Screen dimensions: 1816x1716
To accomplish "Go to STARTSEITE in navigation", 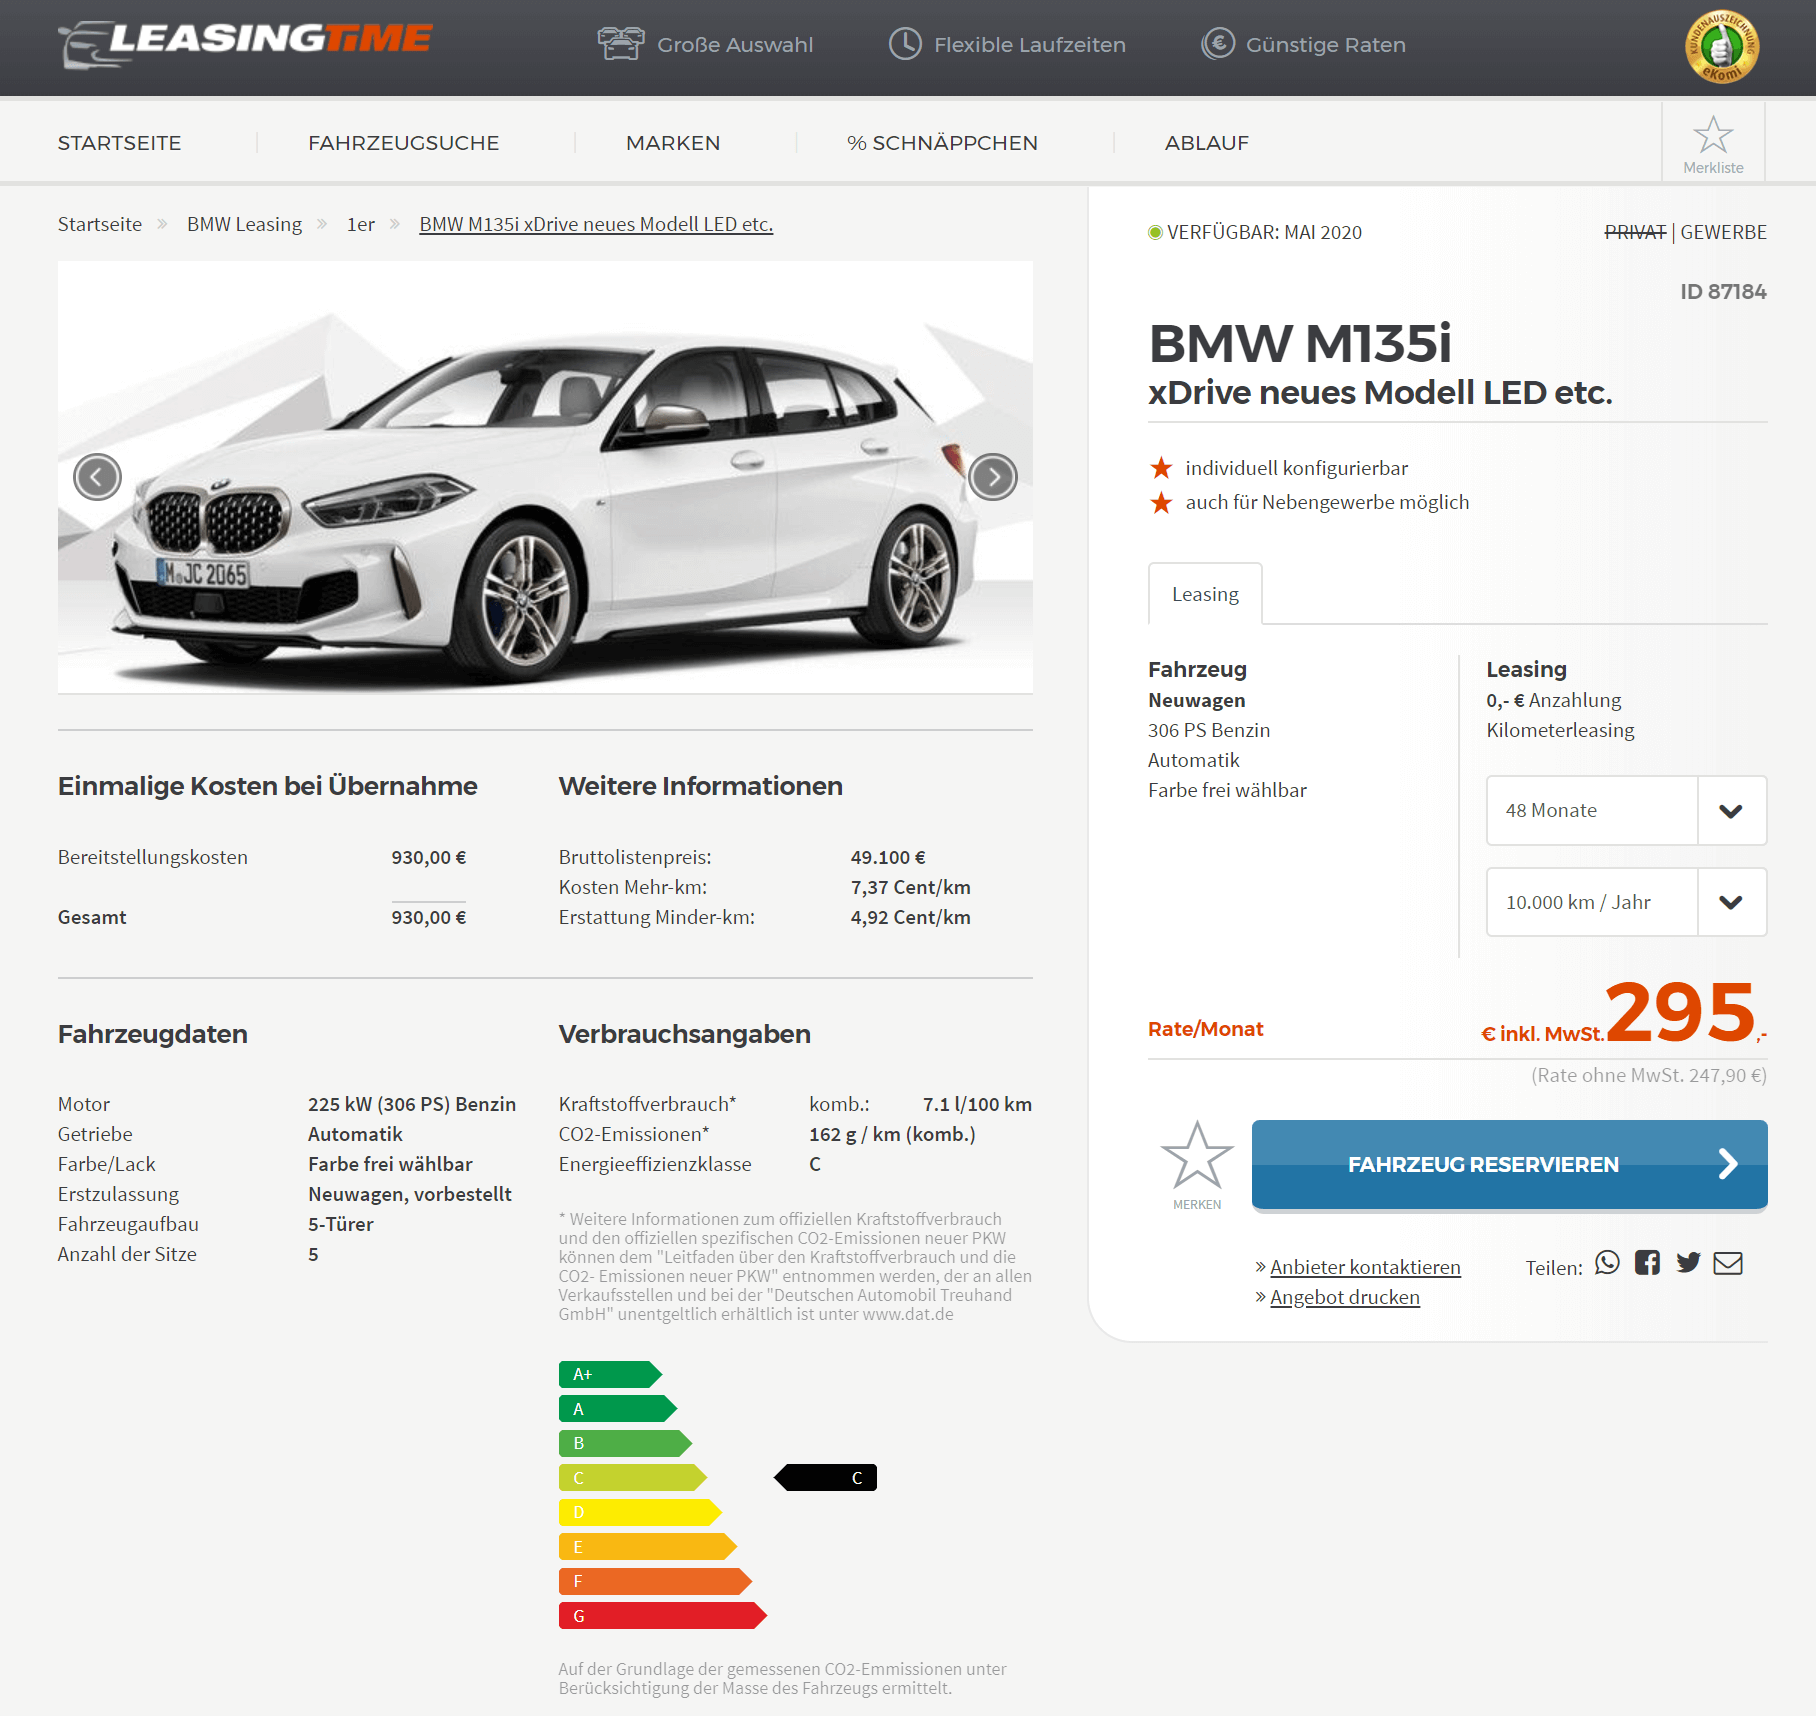I will [120, 143].
